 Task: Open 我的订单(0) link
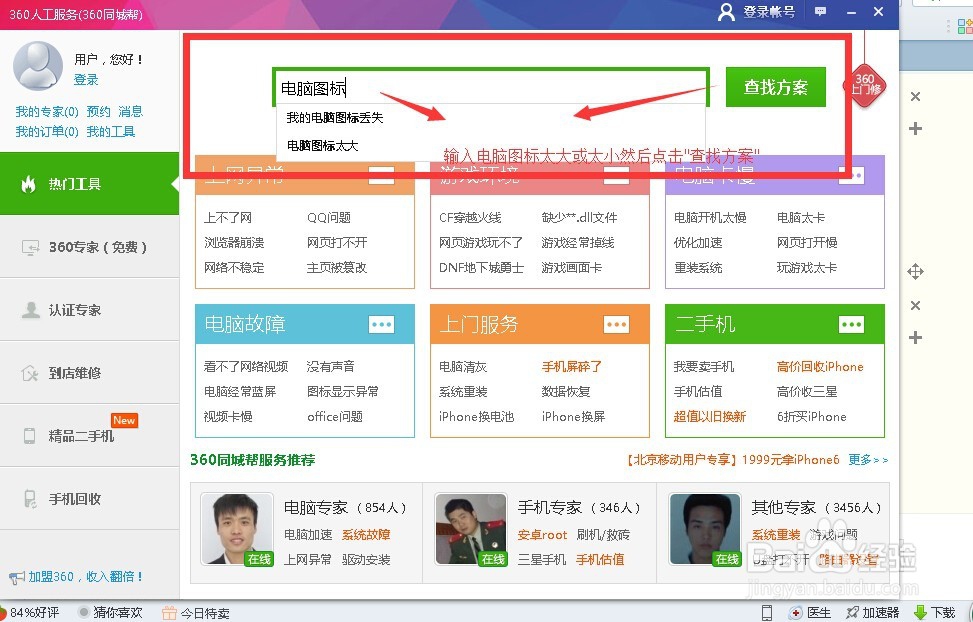47,132
